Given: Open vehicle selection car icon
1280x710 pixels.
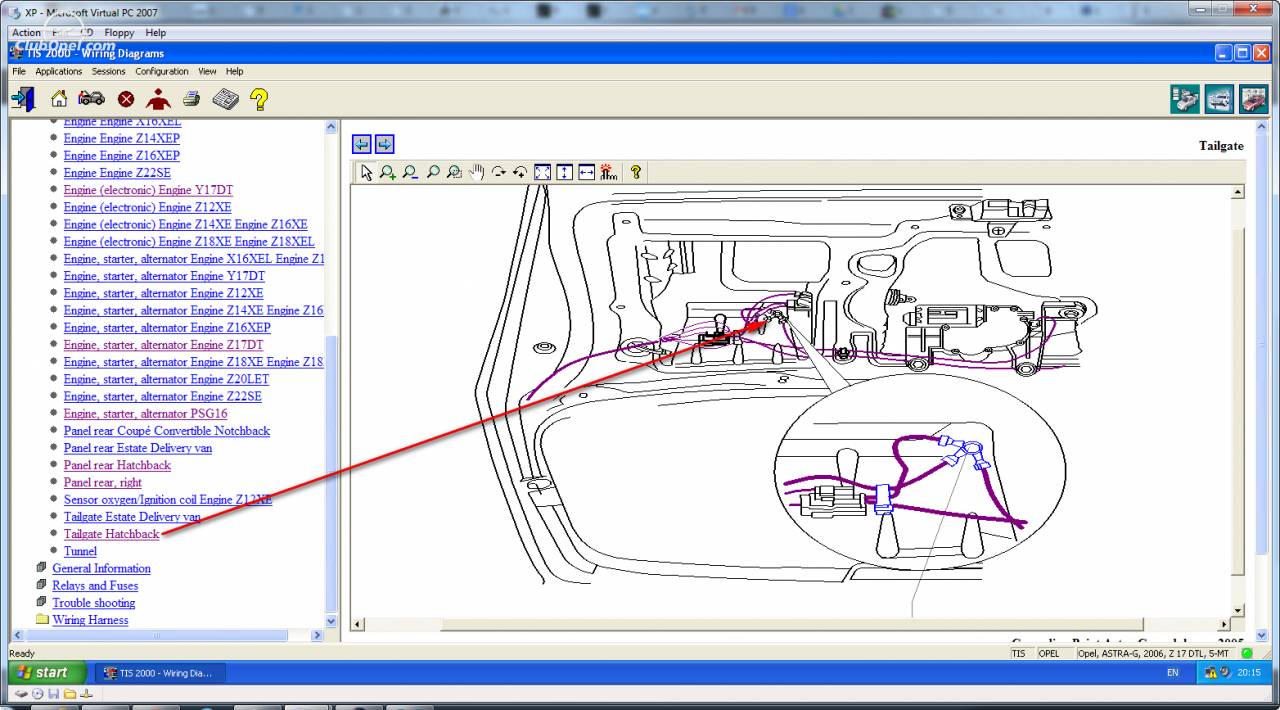Looking at the screenshot, I should point(91,98).
